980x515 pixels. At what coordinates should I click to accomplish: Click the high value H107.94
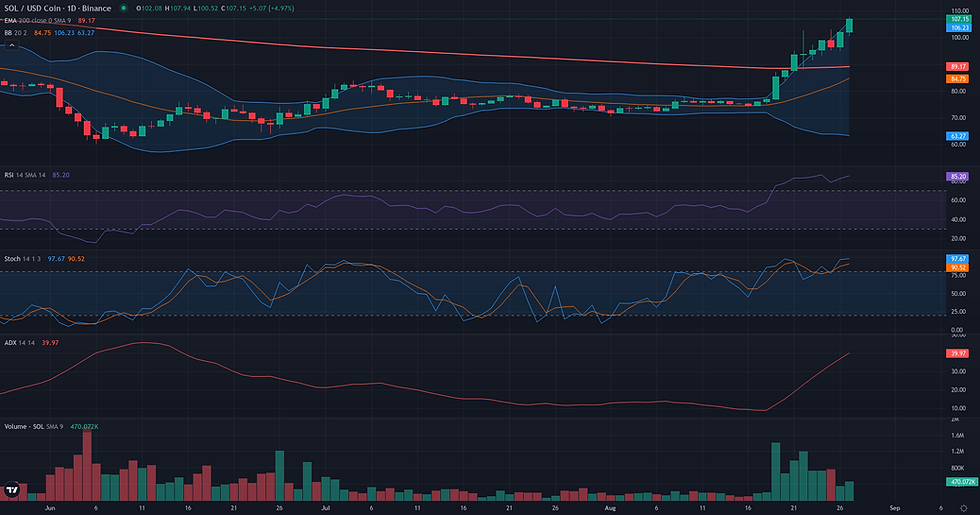tap(177, 8)
